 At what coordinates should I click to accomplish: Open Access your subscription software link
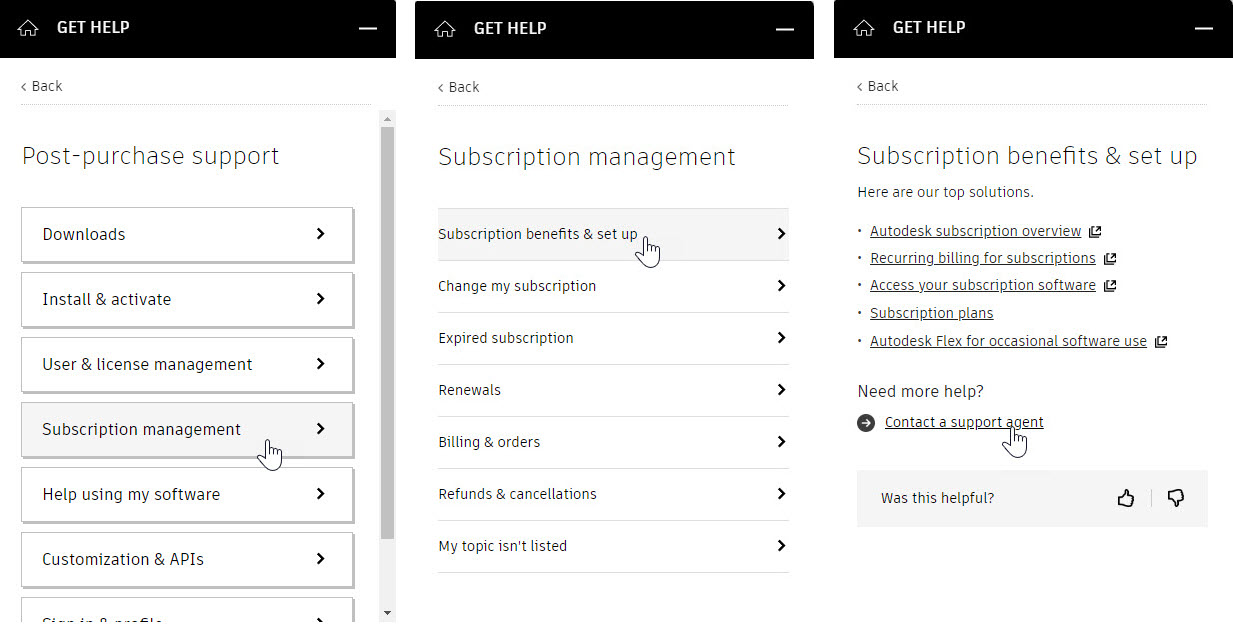(983, 285)
